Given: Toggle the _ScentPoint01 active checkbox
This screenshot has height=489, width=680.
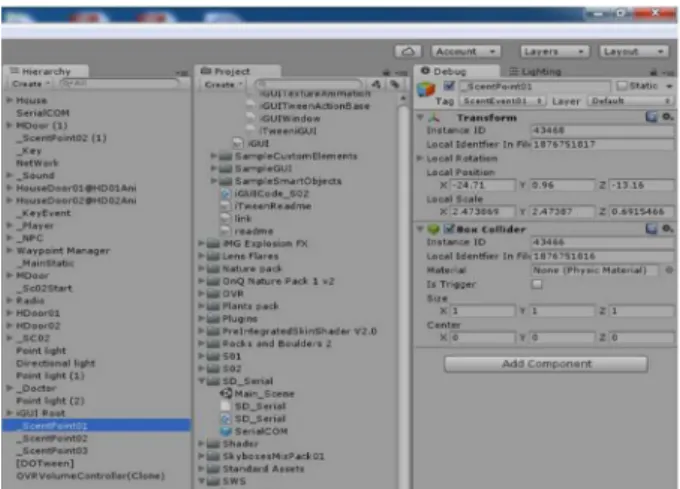Looking at the screenshot, I should coord(449,86).
